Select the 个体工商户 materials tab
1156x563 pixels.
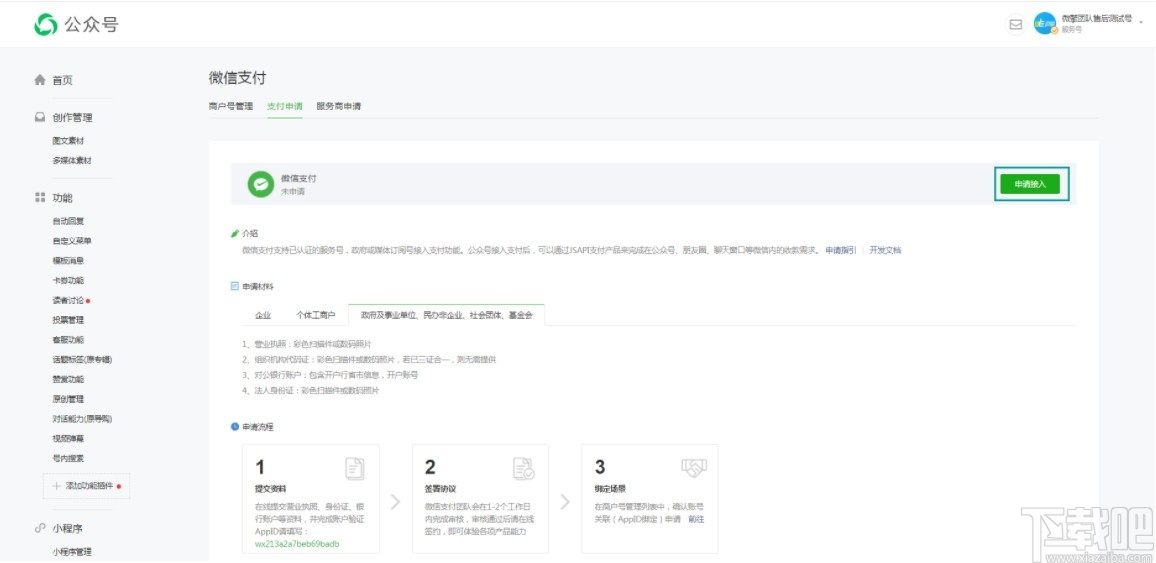point(316,315)
